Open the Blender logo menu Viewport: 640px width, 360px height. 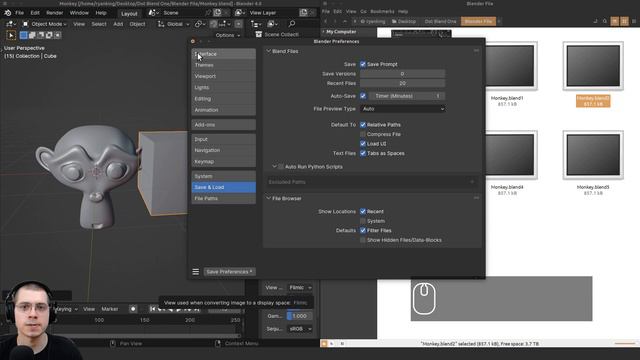tap(7, 13)
